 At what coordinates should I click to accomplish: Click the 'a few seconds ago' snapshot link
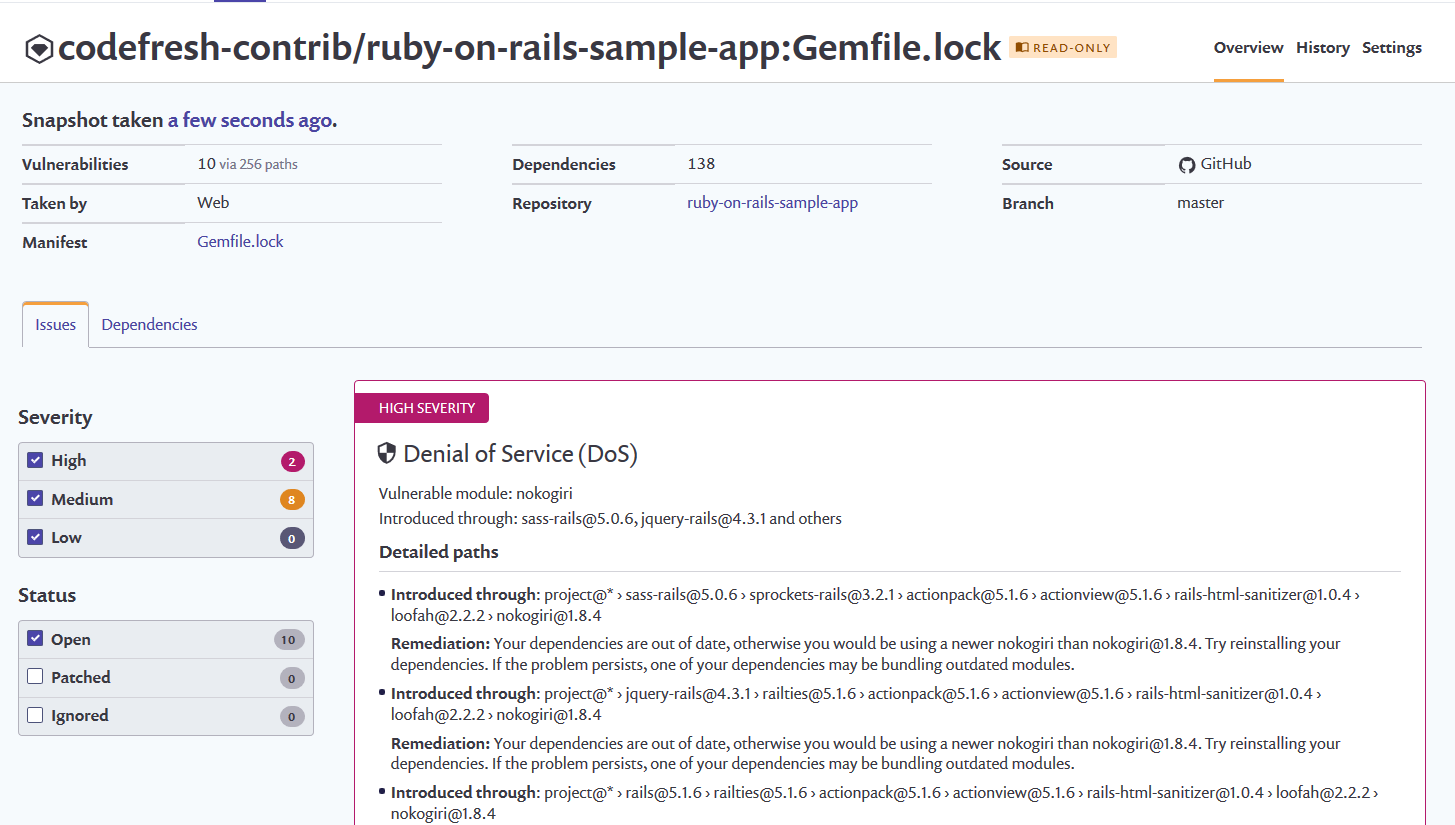[249, 121]
